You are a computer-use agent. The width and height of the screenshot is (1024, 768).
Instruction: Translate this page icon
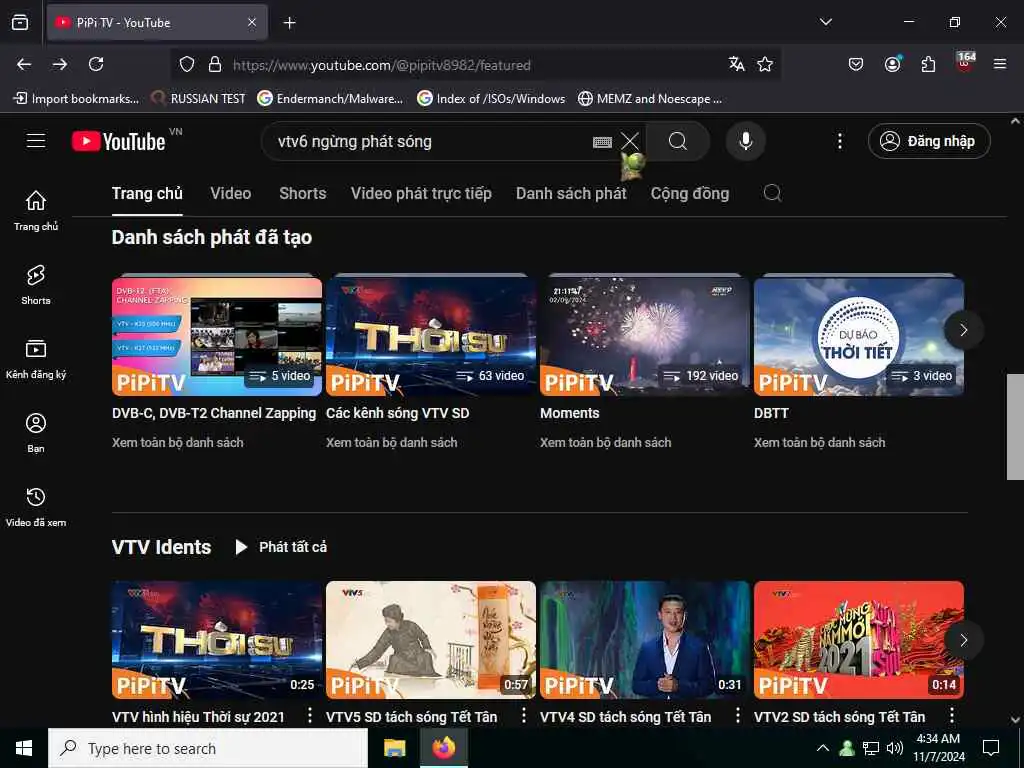(737, 64)
